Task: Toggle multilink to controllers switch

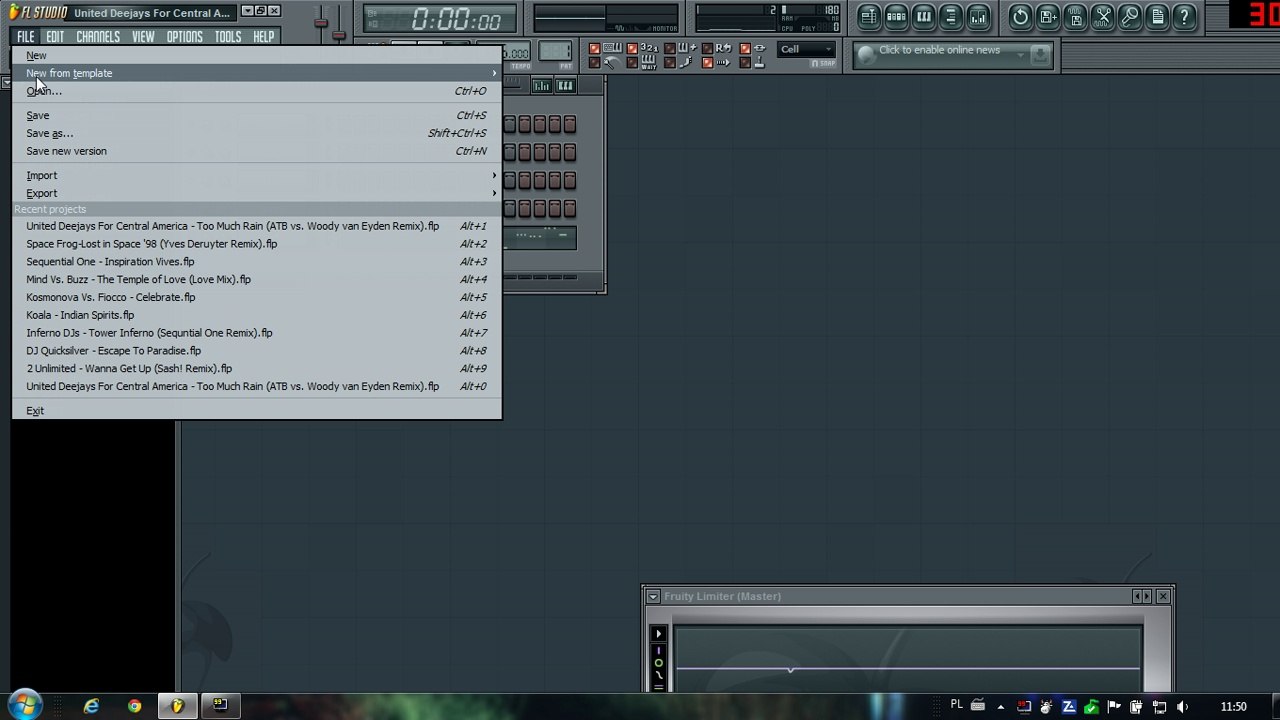Action: click(x=745, y=63)
